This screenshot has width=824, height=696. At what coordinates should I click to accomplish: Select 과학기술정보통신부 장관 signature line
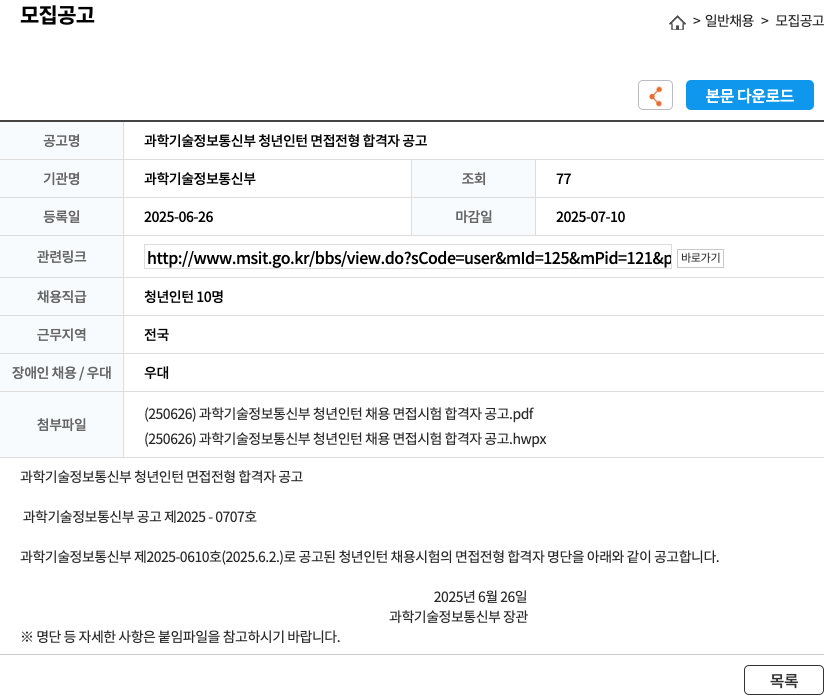tap(458, 616)
